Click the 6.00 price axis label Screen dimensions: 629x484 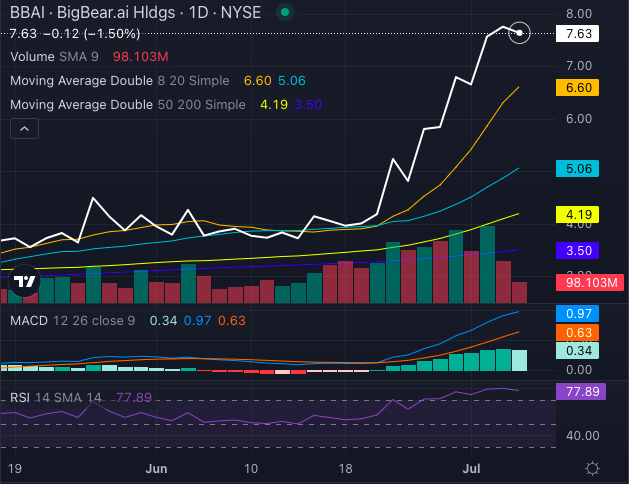(x=579, y=119)
